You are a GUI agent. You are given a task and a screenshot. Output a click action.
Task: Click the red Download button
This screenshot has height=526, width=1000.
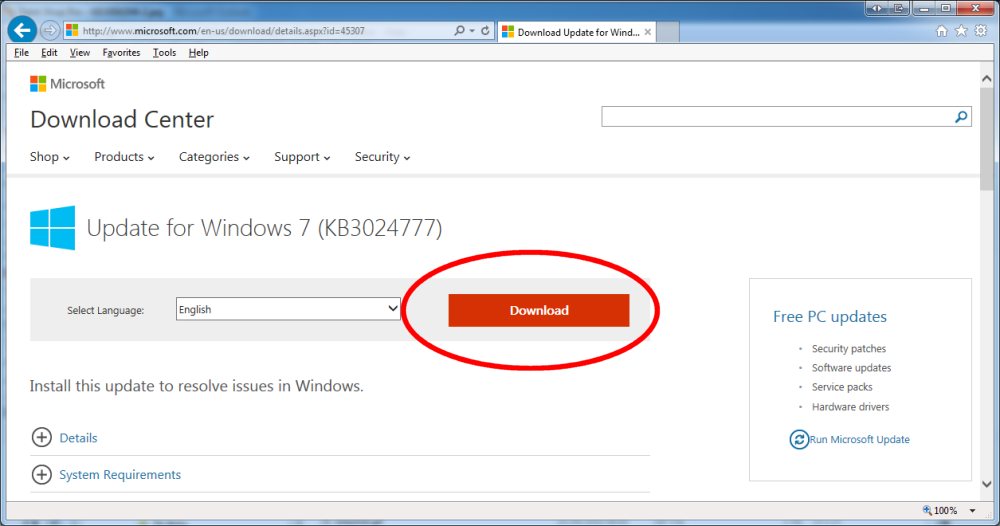[x=539, y=310]
